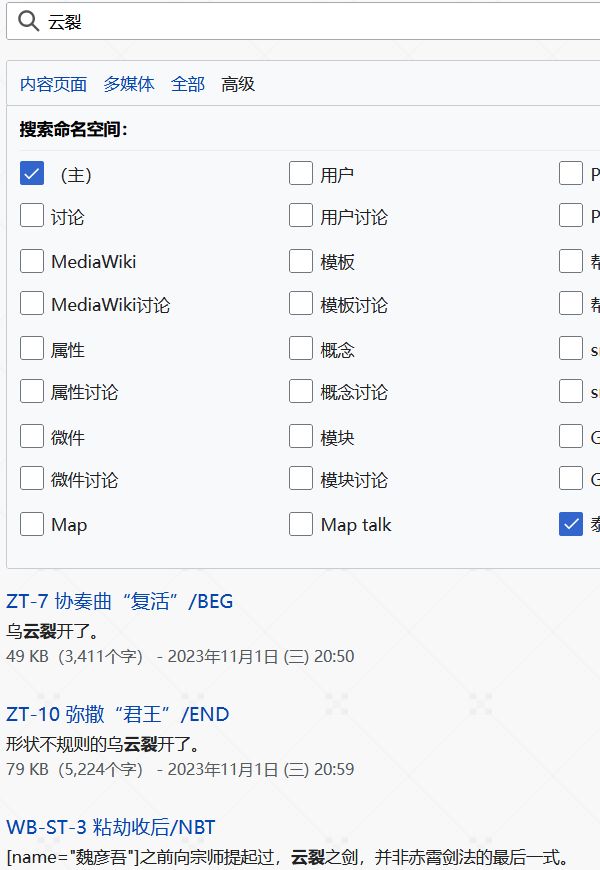Enable the Map talk checkbox
Image resolution: width=600 pixels, height=870 pixels.
pos(301,523)
